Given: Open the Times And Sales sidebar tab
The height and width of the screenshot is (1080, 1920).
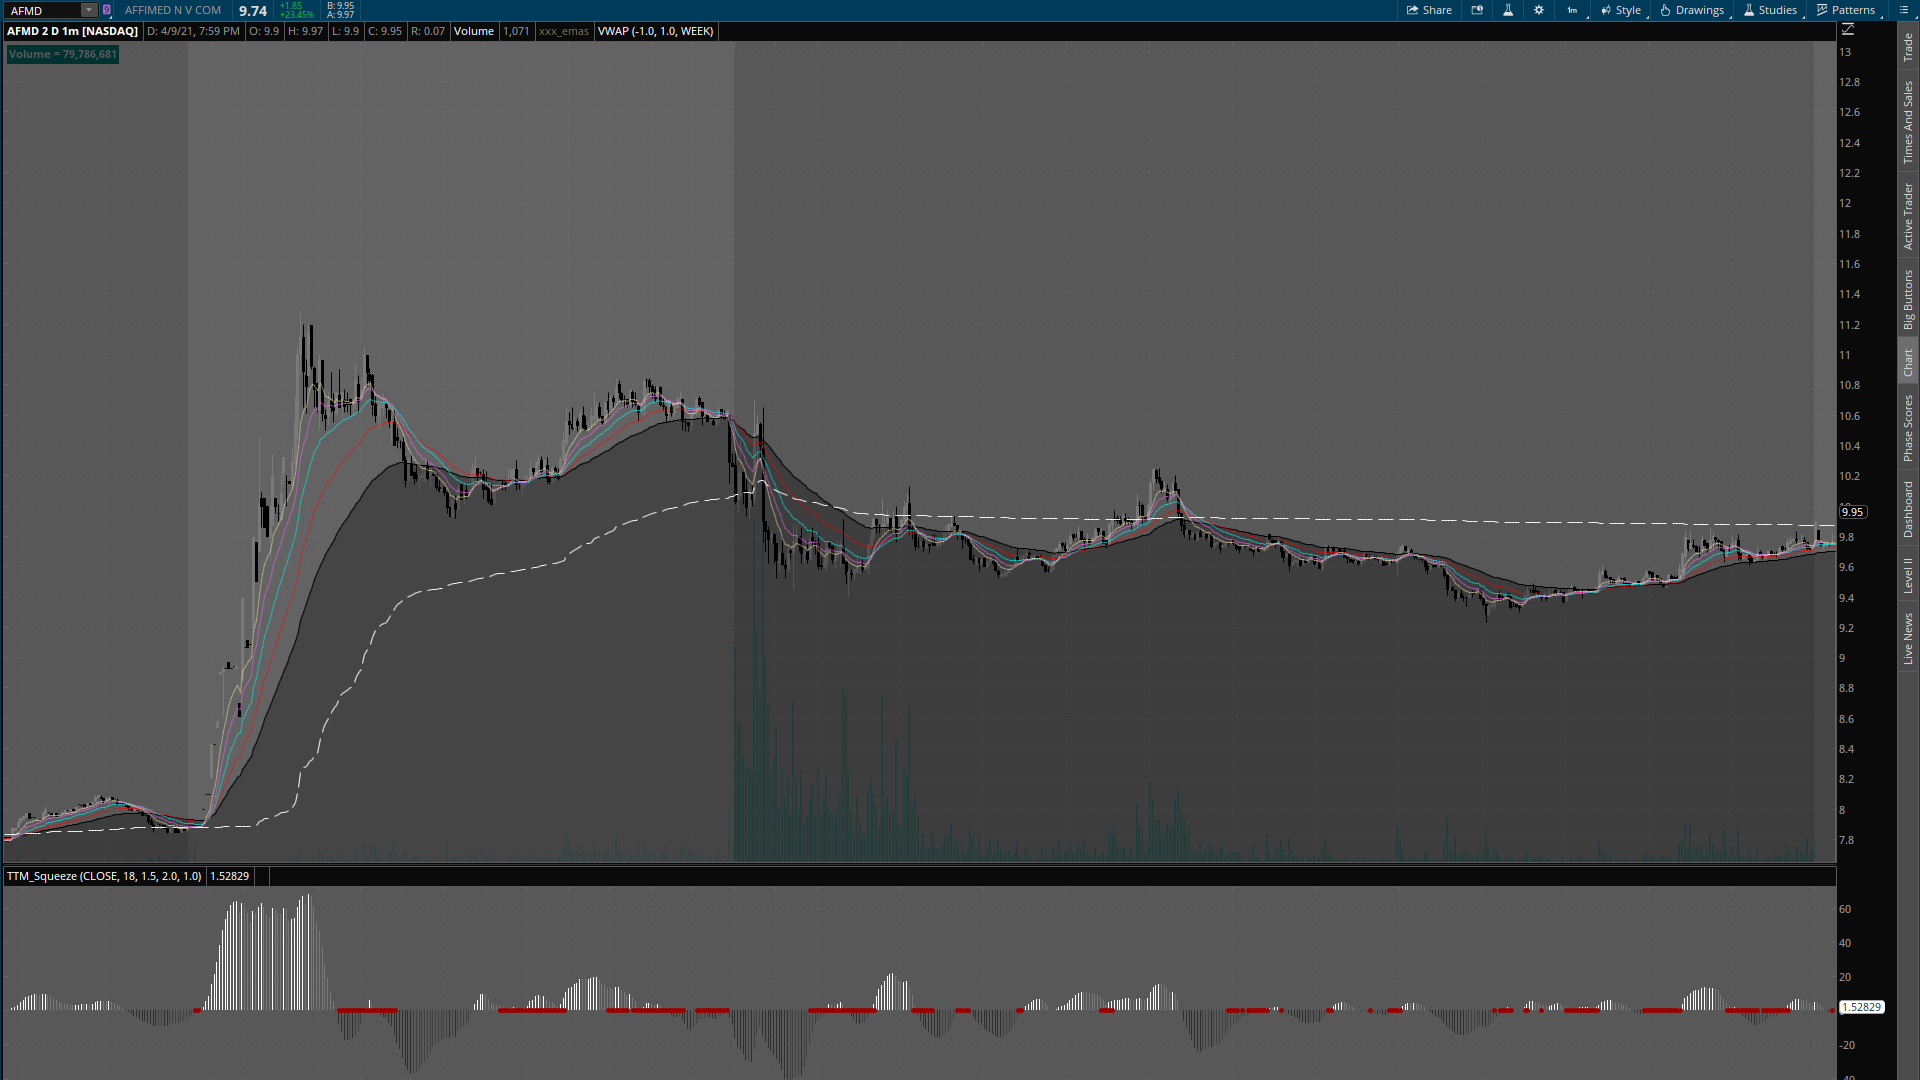Looking at the screenshot, I should click(1908, 122).
